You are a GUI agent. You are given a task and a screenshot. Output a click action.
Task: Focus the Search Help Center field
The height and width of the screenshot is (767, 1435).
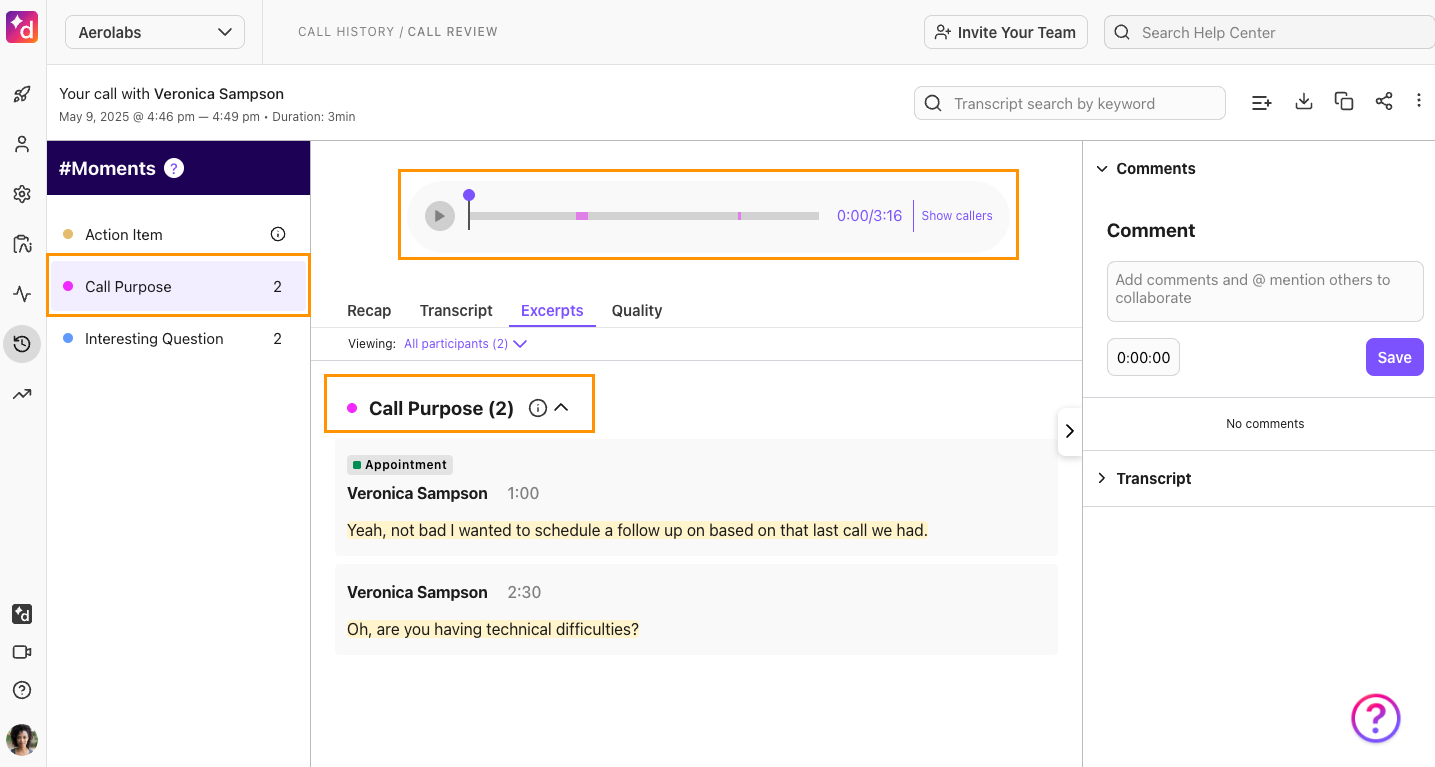point(1269,32)
